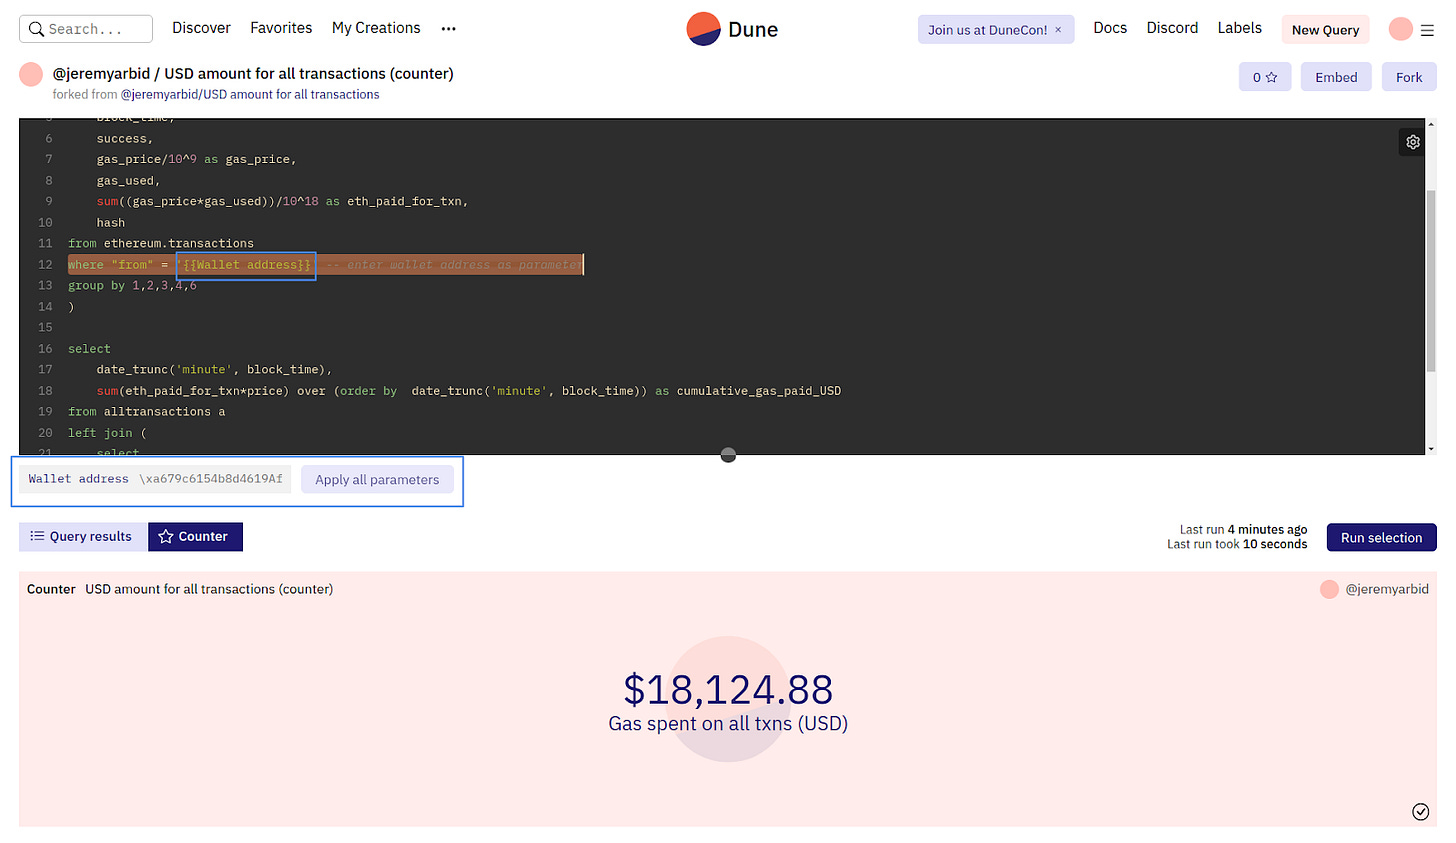The height and width of the screenshot is (843, 1456).
Task: Click Run selection button
Action: 1381,538
